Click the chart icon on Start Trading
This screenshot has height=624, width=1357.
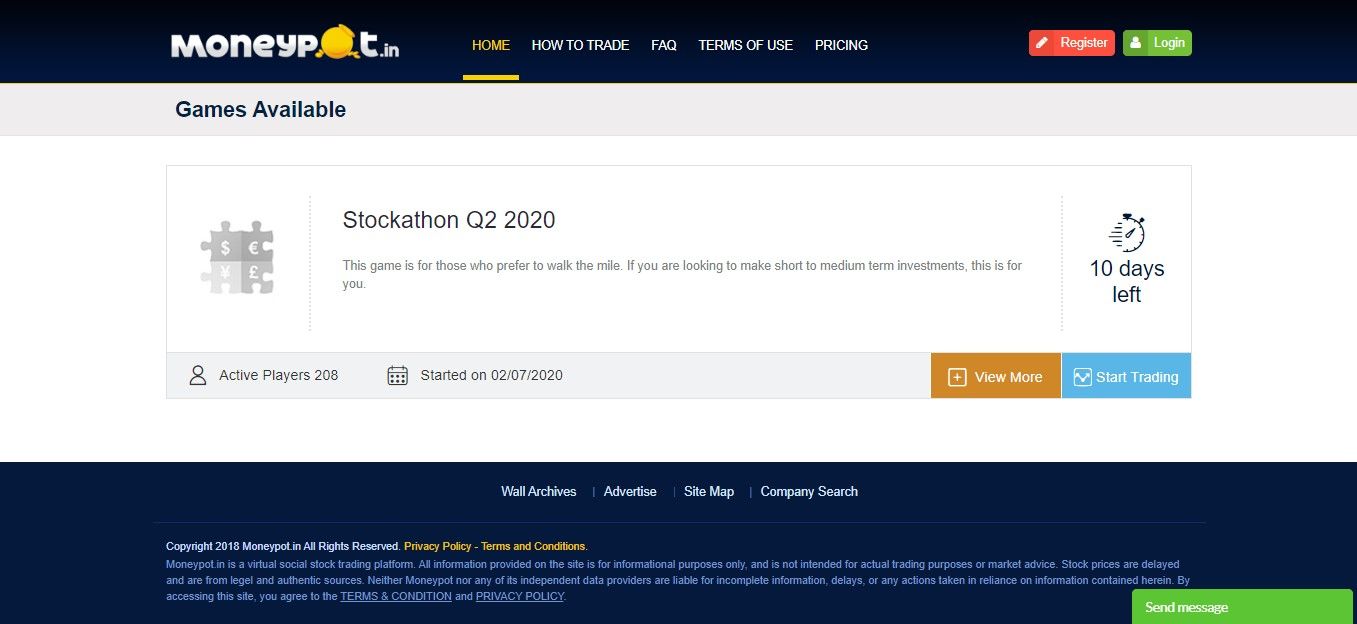coord(1082,377)
